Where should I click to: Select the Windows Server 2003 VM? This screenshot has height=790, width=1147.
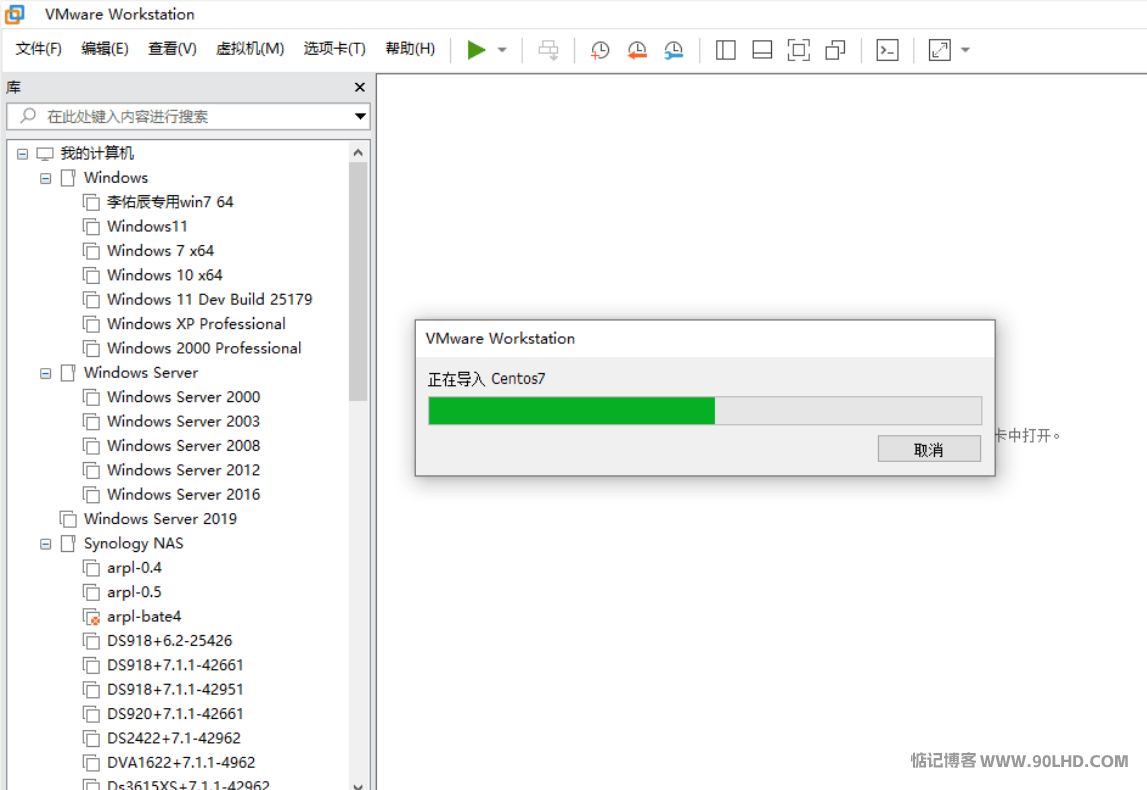click(184, 421)
